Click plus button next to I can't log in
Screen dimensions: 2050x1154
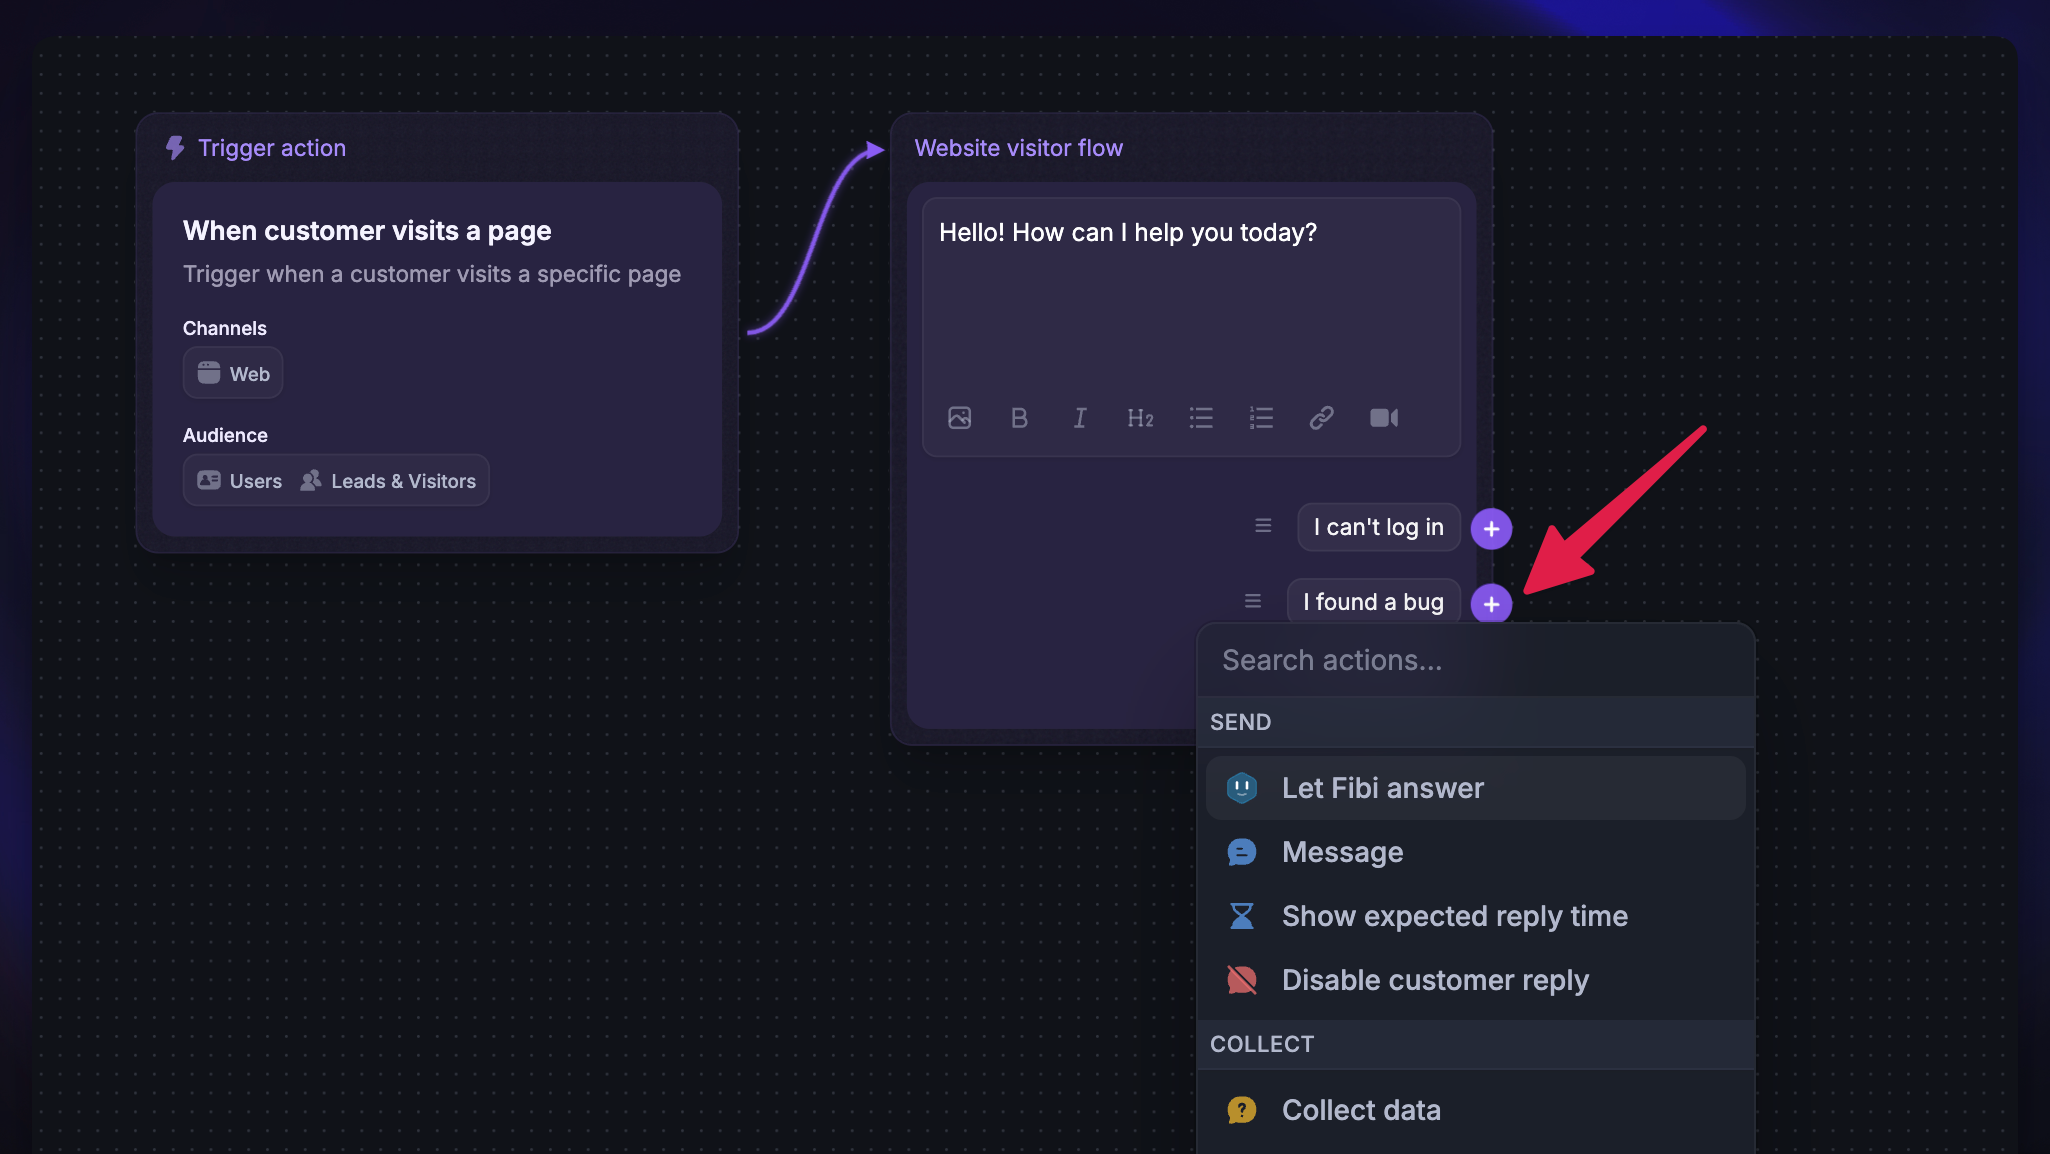[x=1491, y=529]
